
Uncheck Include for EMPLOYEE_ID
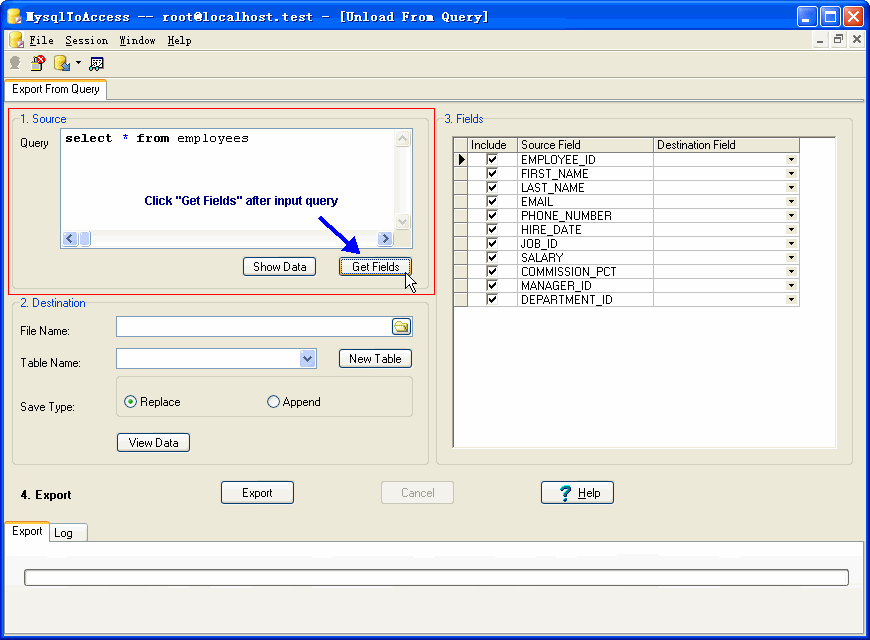pos(492,159)
